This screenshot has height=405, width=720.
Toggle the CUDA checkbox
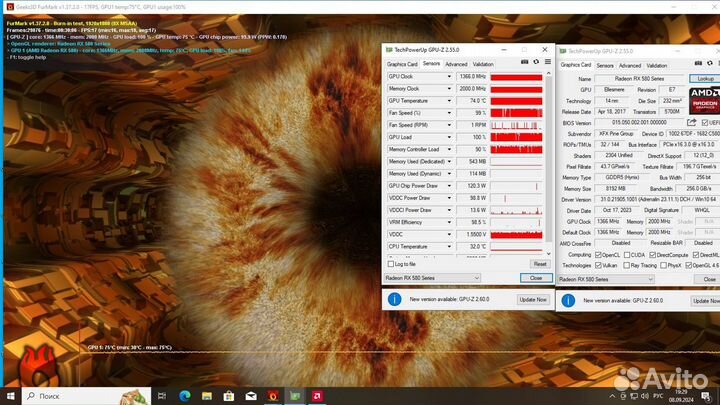626,255
